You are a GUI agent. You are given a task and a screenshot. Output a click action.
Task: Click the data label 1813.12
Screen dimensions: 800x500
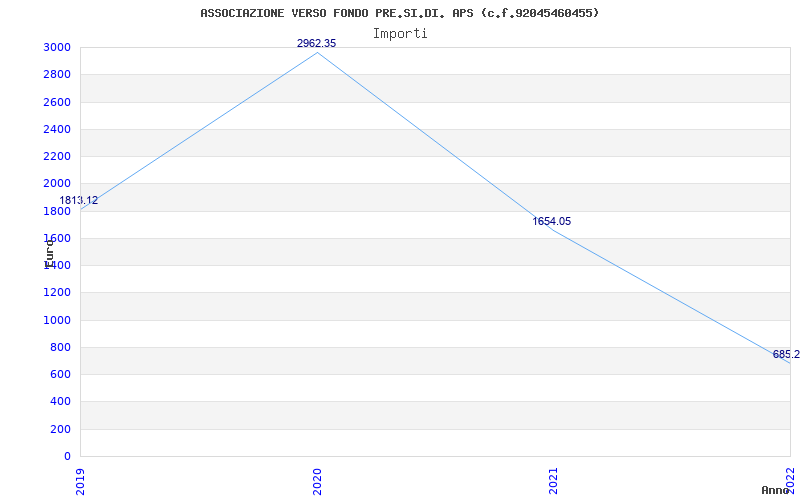79,201
